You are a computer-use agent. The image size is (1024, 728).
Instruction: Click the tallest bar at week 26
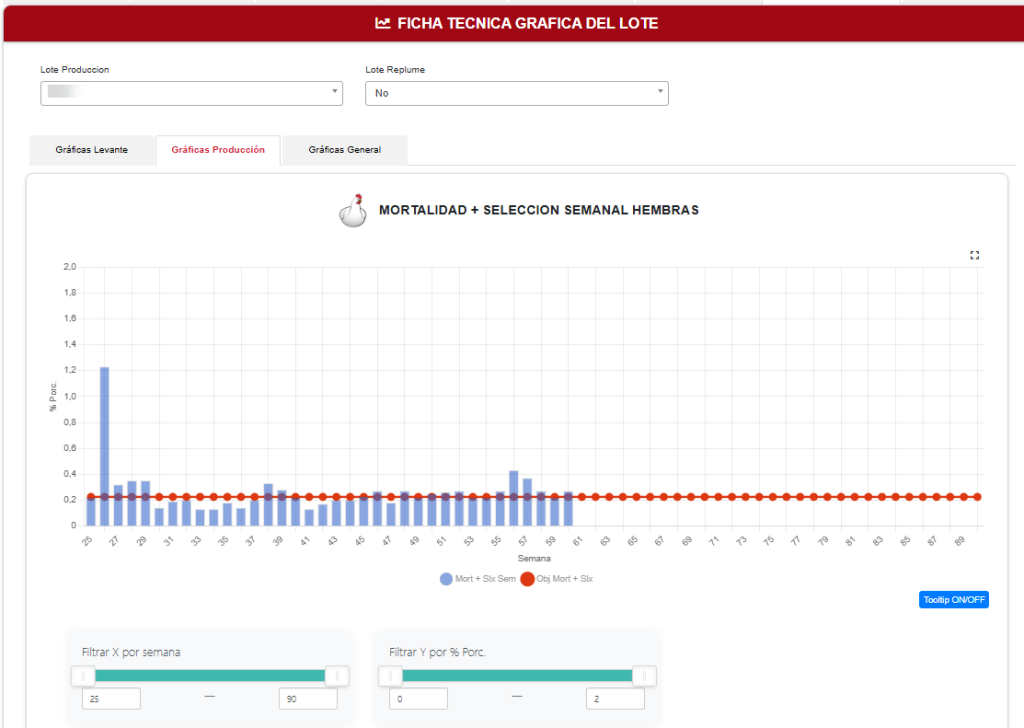(x=104, y=446)
